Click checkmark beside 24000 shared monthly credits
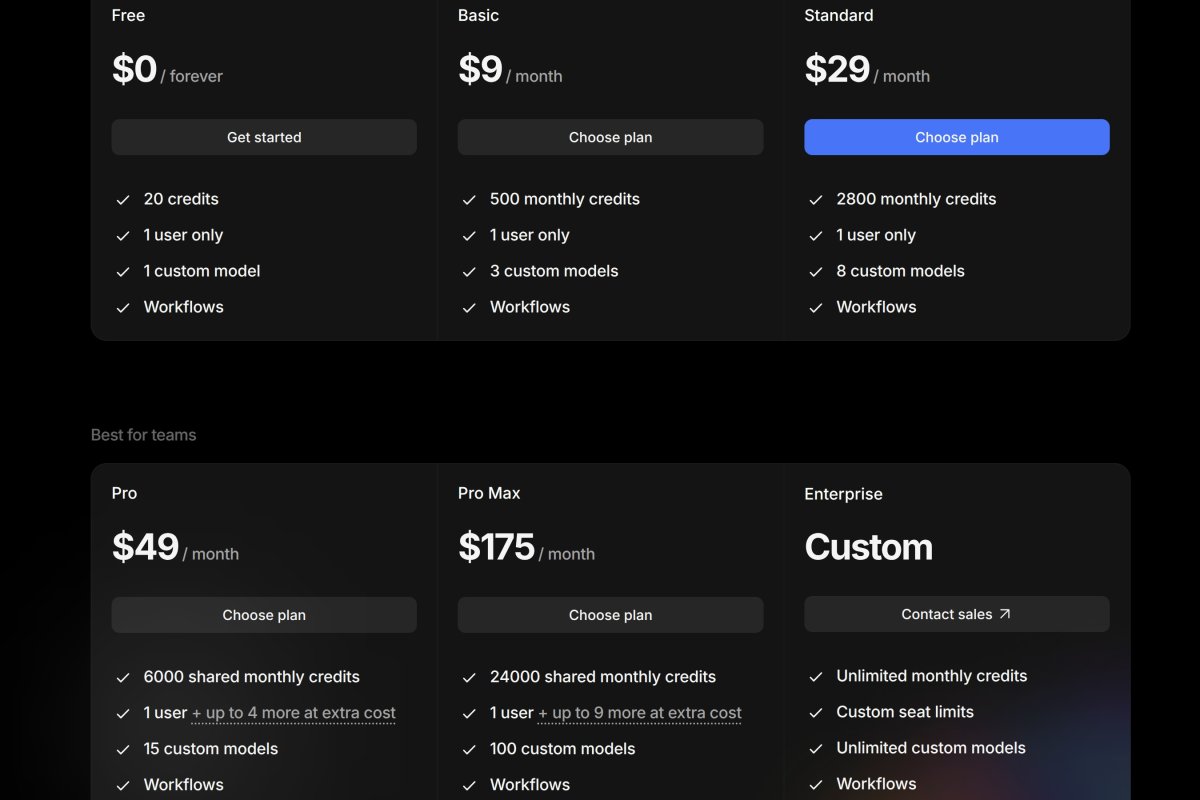 [x=469, y=678]
